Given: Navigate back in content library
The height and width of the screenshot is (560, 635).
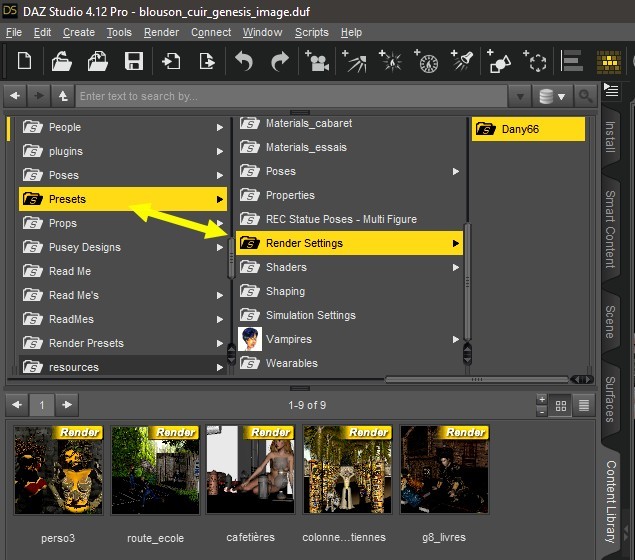Looking at the screenshot, I should pyautogui.click(x=15, y=96).
